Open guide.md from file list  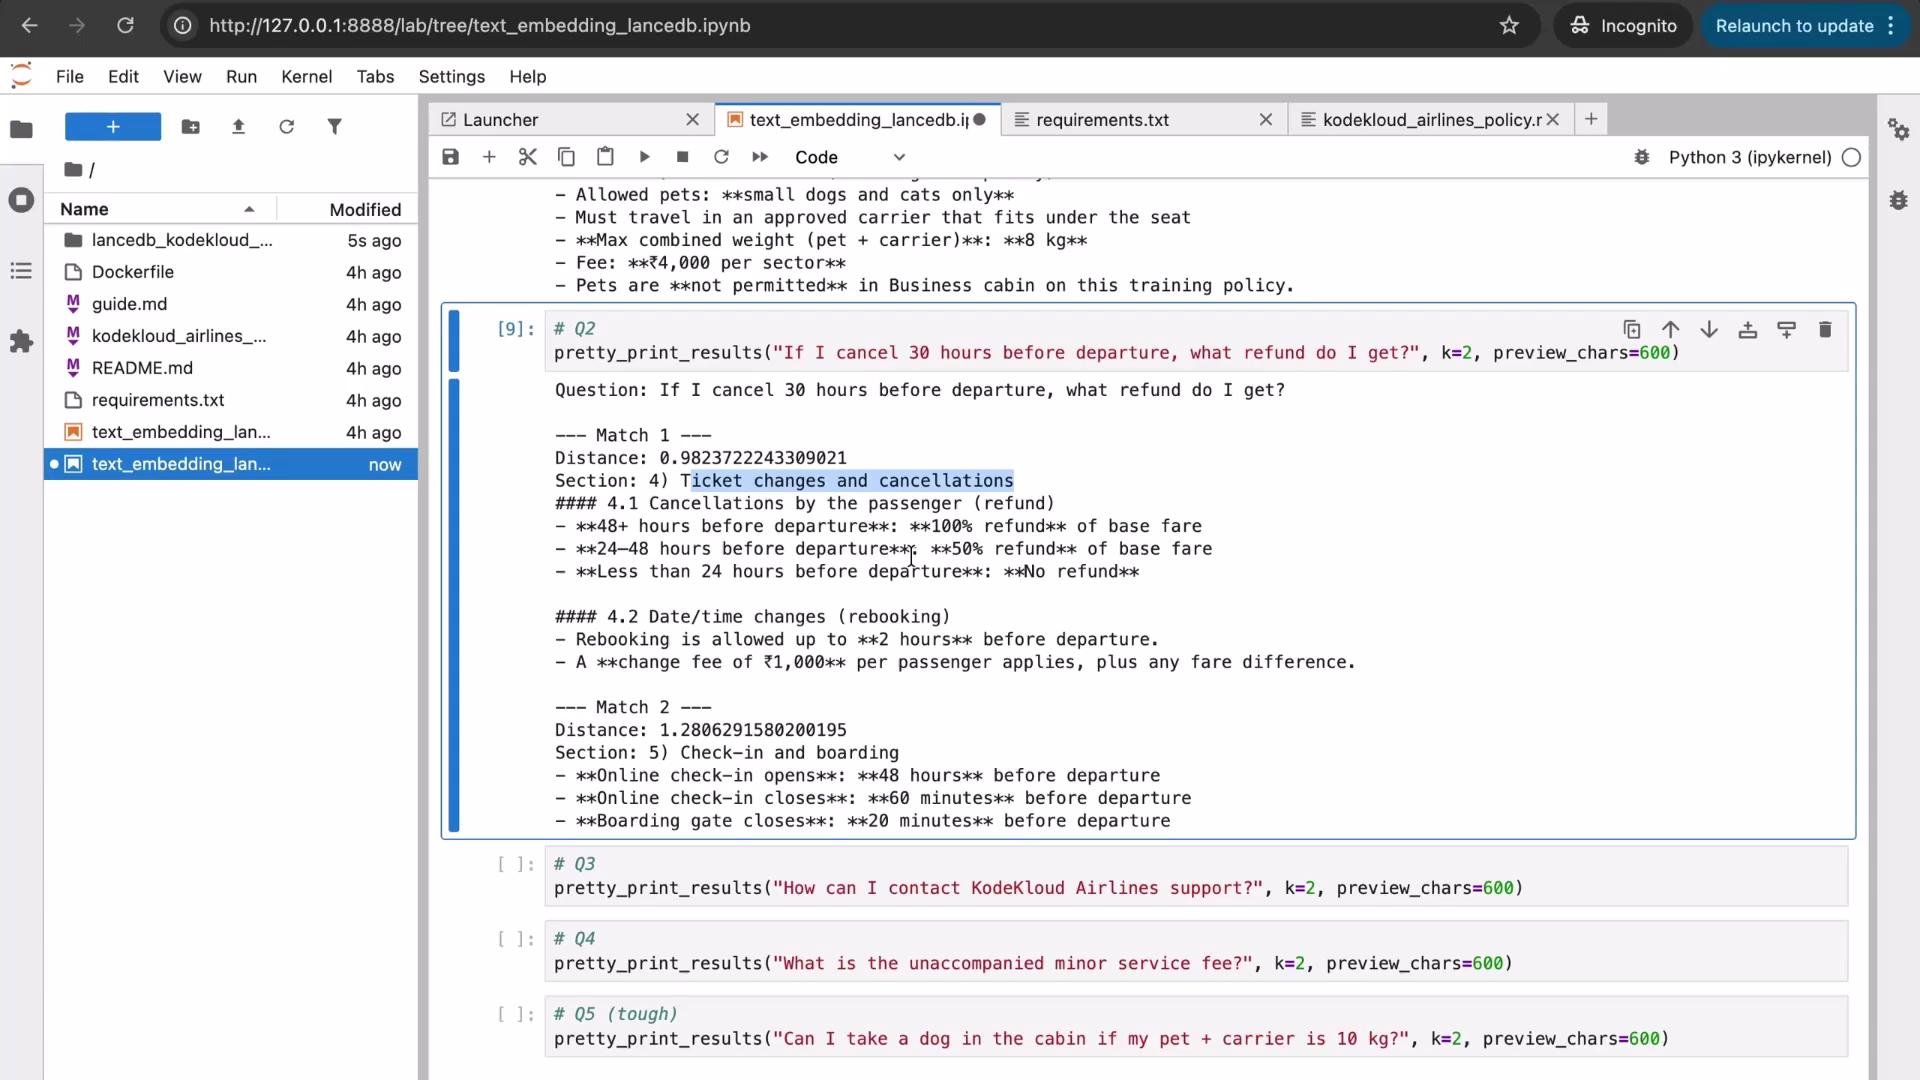click(231, 304)
